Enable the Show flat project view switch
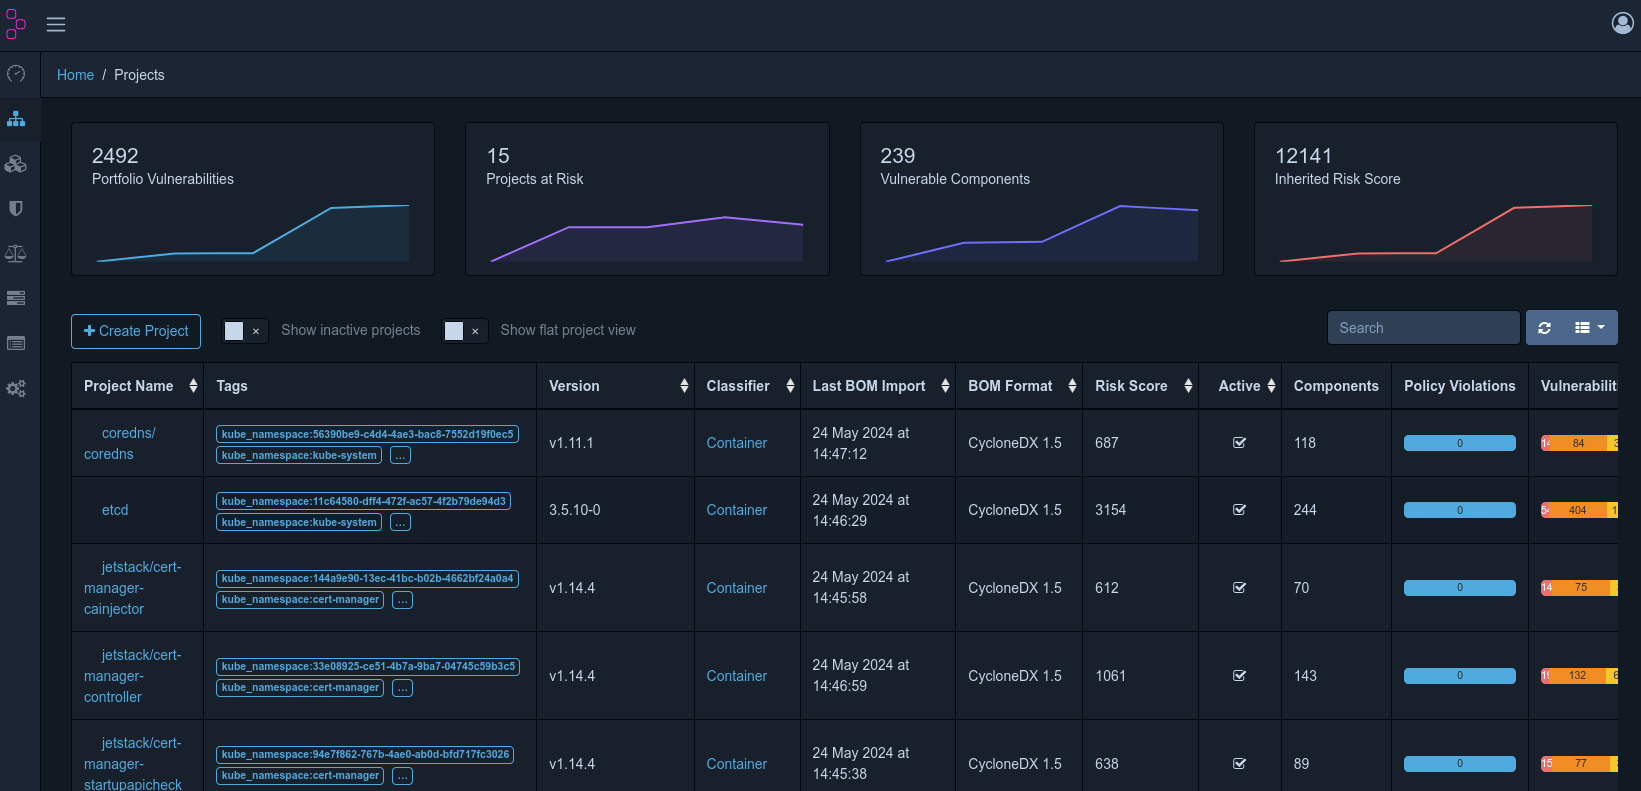 pos(464,331)
